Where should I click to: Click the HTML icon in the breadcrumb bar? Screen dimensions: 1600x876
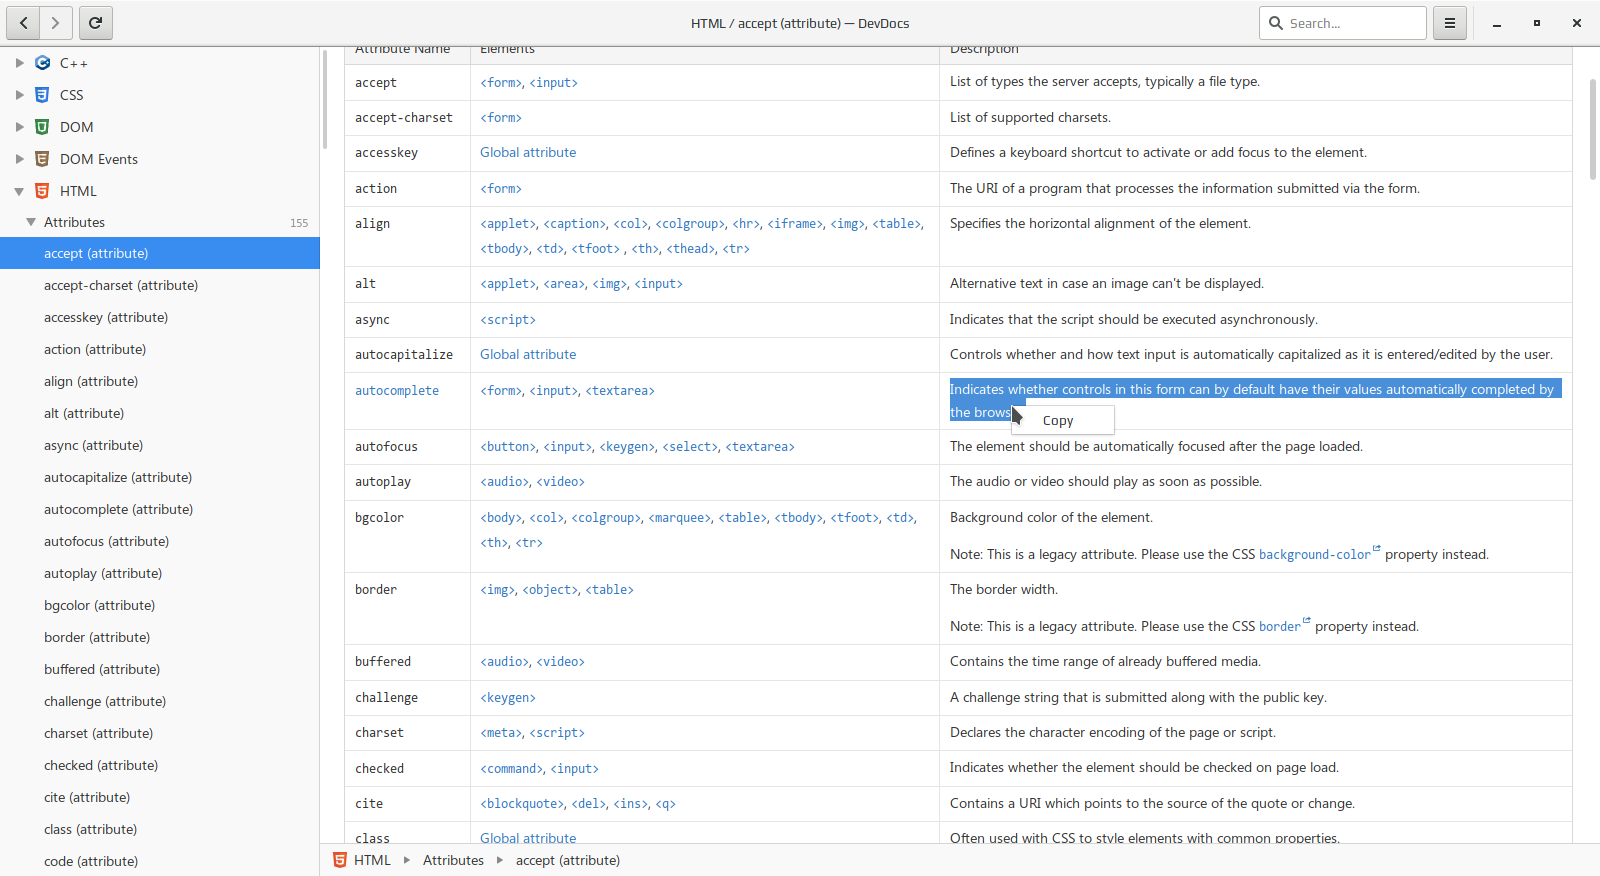coord(340,860)
